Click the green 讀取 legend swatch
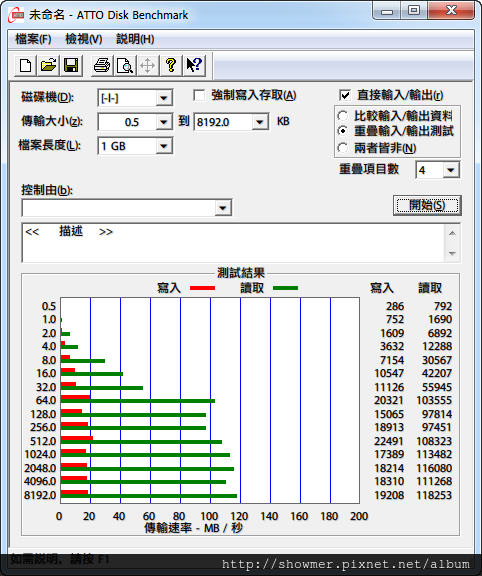482x576 pixels. point(285,288)
